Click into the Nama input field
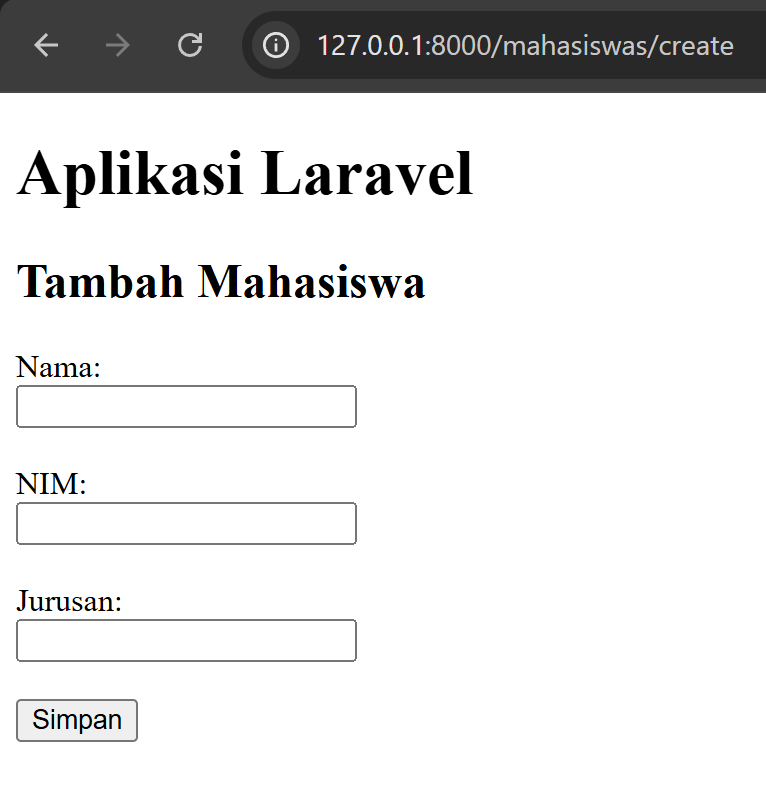 pyautogui.click(x=187, y=407)
